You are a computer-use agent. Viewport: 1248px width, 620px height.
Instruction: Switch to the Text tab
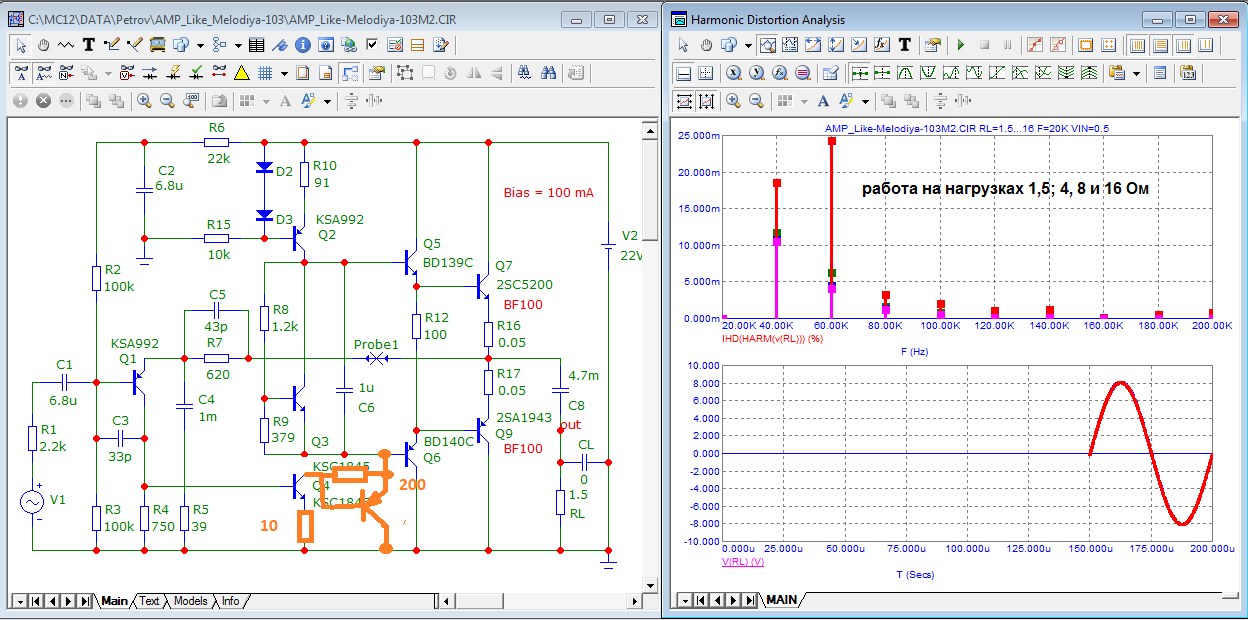[149, 601]
